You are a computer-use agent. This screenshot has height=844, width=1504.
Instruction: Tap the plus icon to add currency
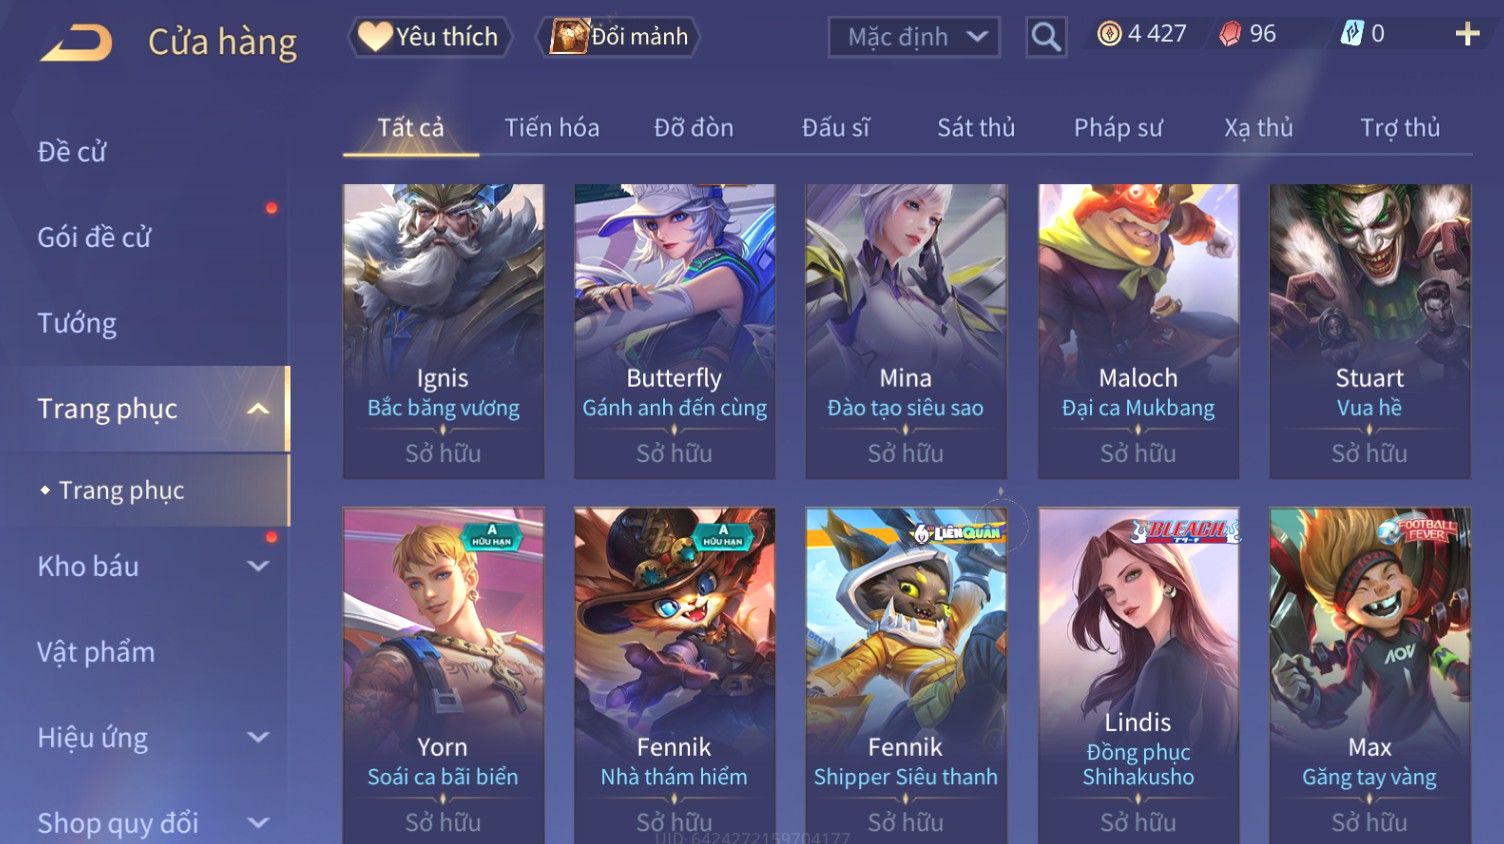coord(1467,34)
